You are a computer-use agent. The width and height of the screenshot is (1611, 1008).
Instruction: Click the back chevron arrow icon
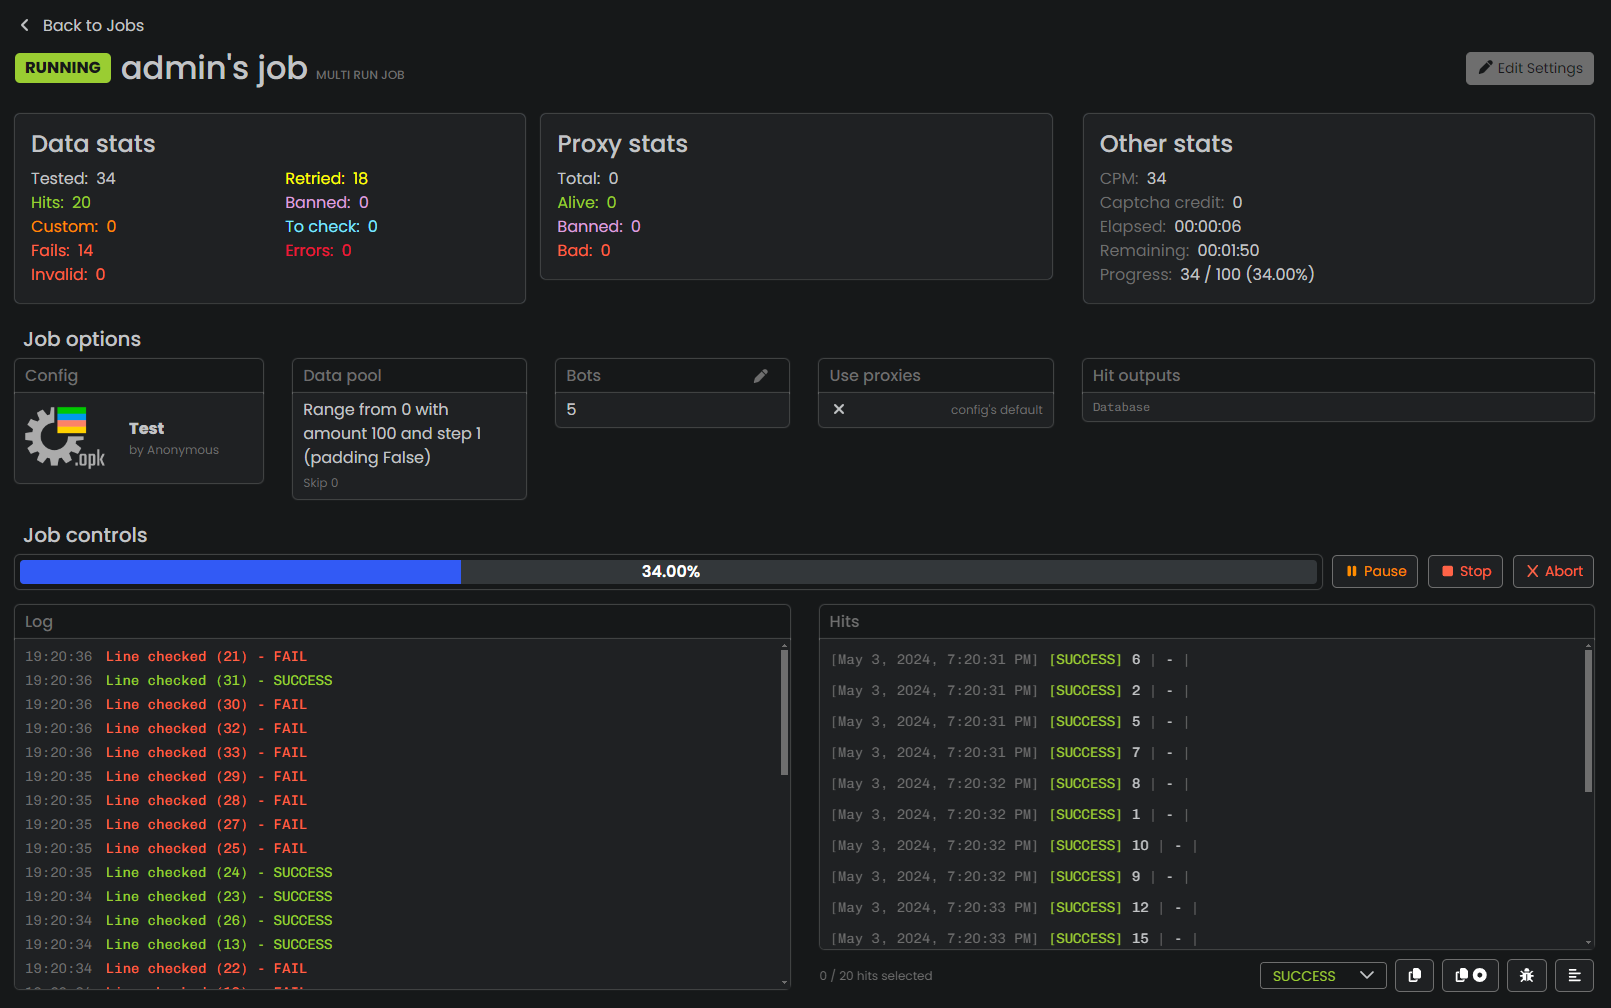point(25,25)
